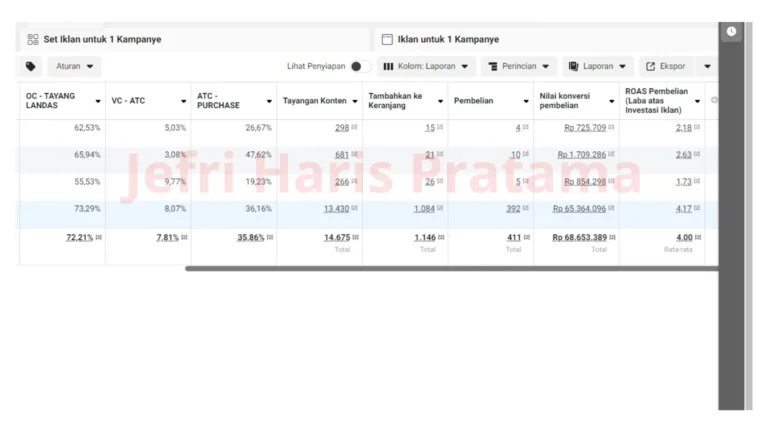The height and width of the screenshot is (432, 768).
Task: Click the columns icon beside Kolom: Laporan
Action: (389, 67)
